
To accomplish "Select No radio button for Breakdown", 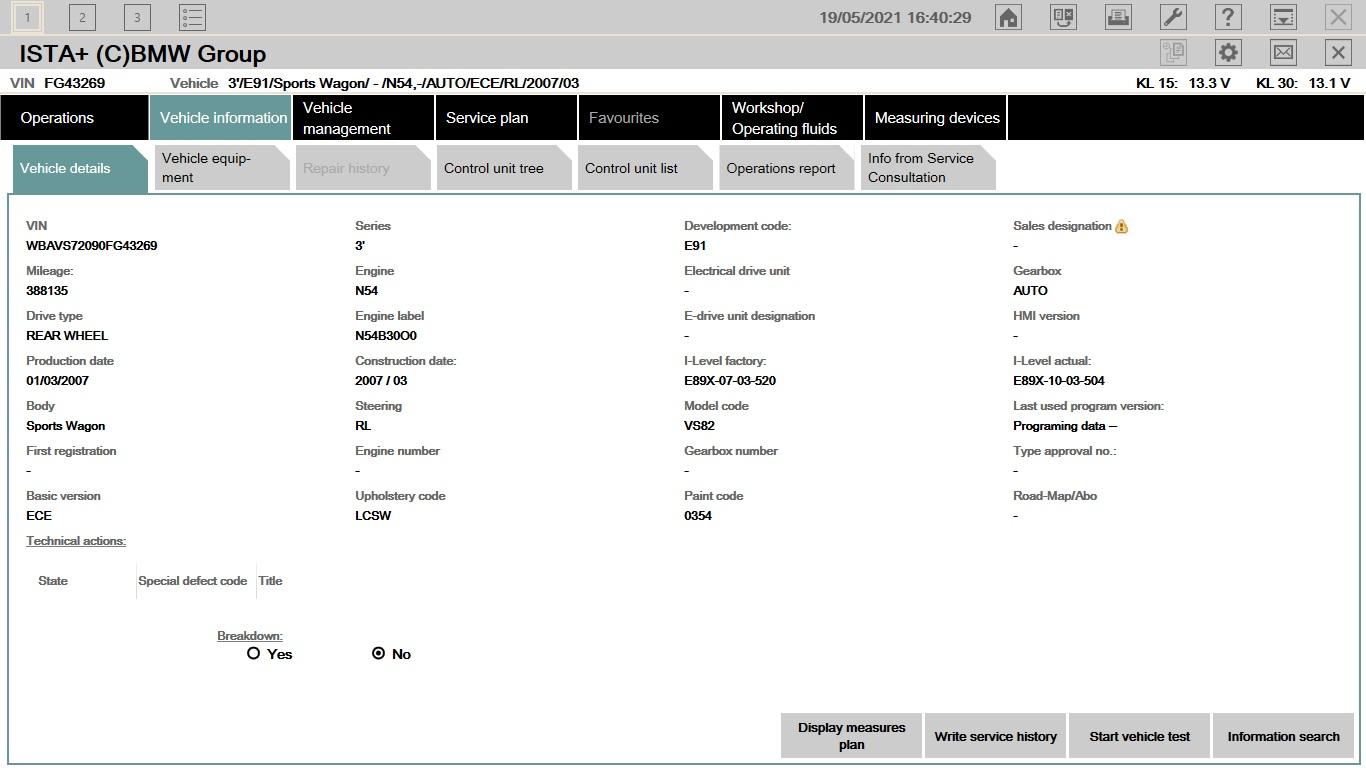I will tap(378, 653).
